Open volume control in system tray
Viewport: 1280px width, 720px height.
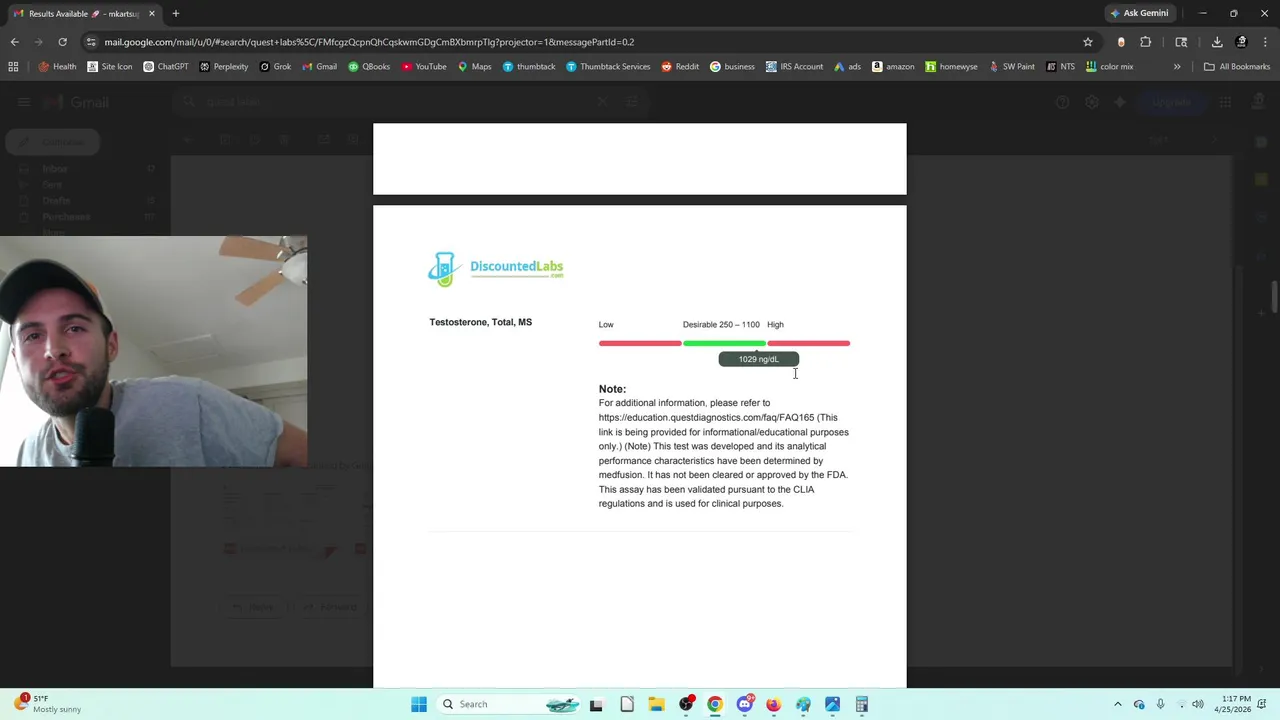1198,704
